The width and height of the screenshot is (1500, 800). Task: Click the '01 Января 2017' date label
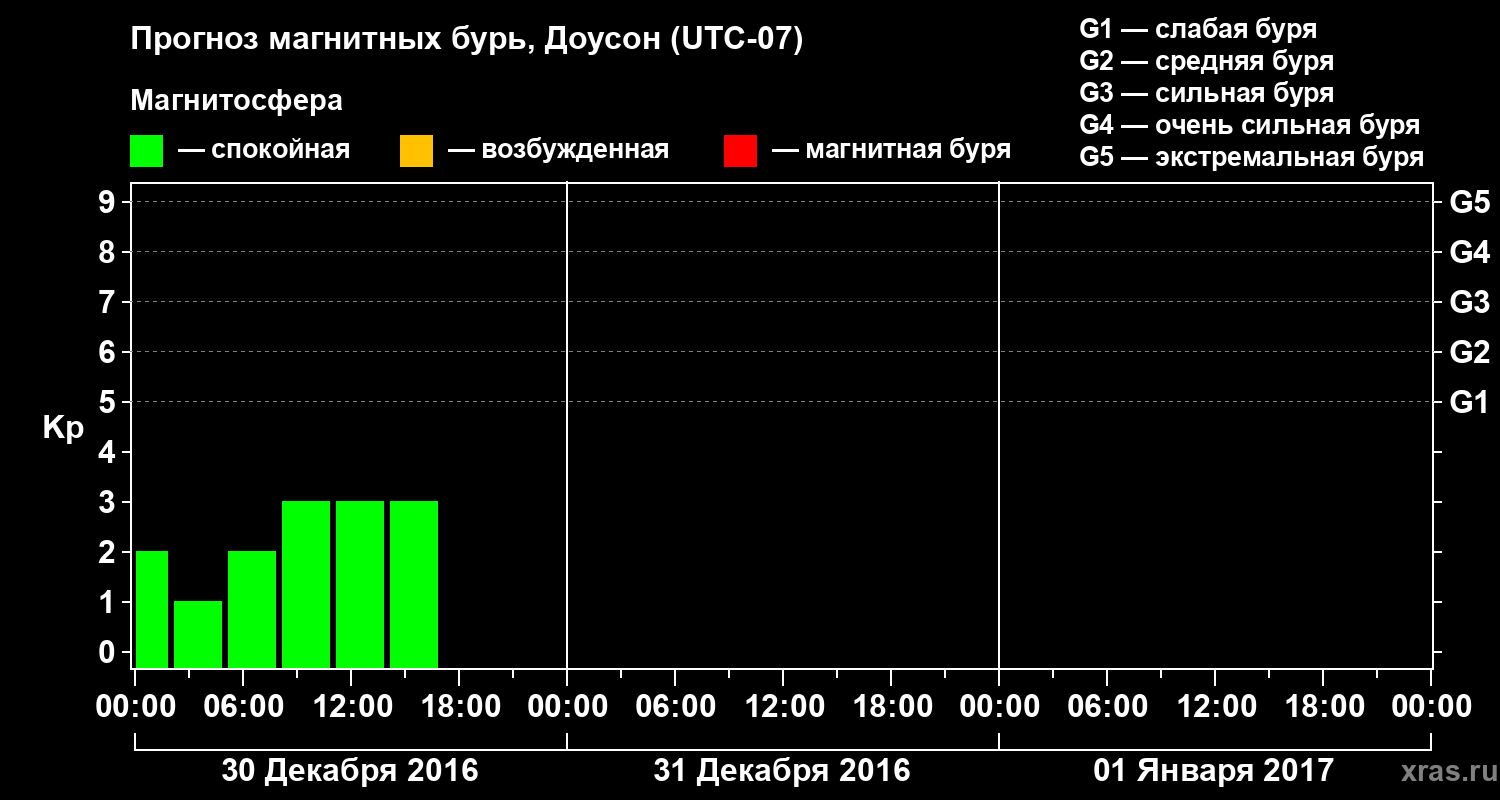click(1214, 771)
